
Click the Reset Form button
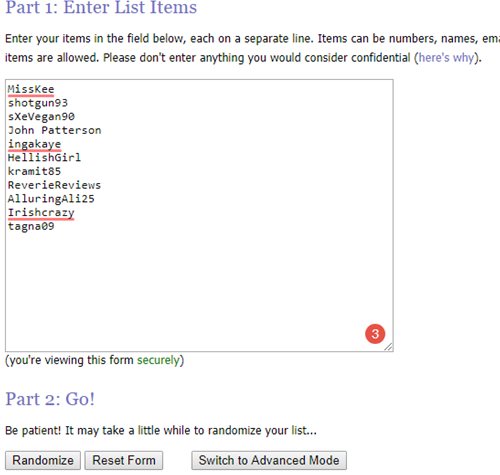124,460
